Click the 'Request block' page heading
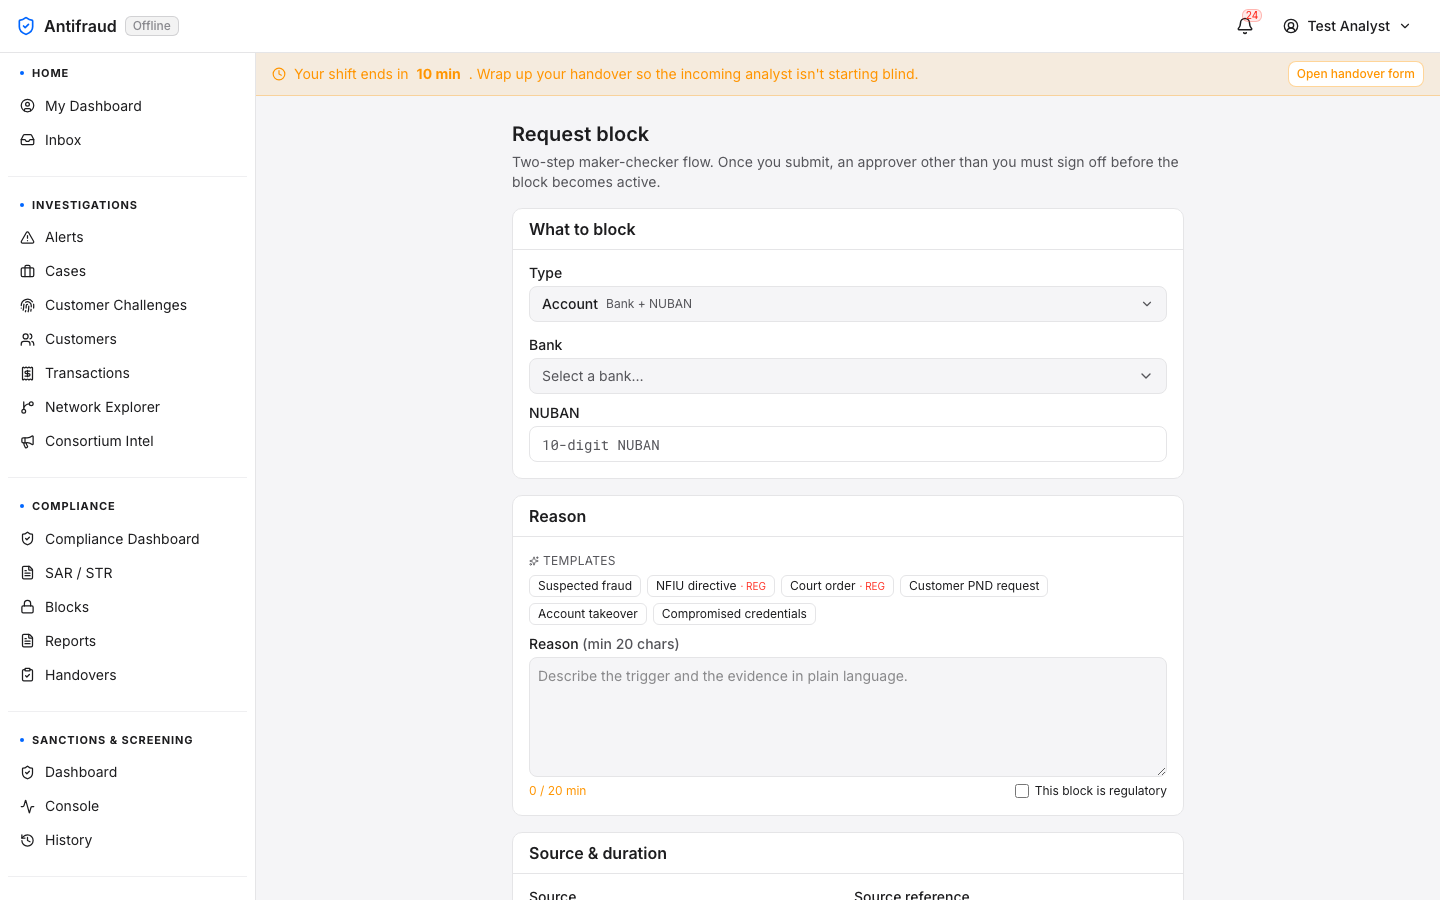1440x900 pixels. coord(580,134)
